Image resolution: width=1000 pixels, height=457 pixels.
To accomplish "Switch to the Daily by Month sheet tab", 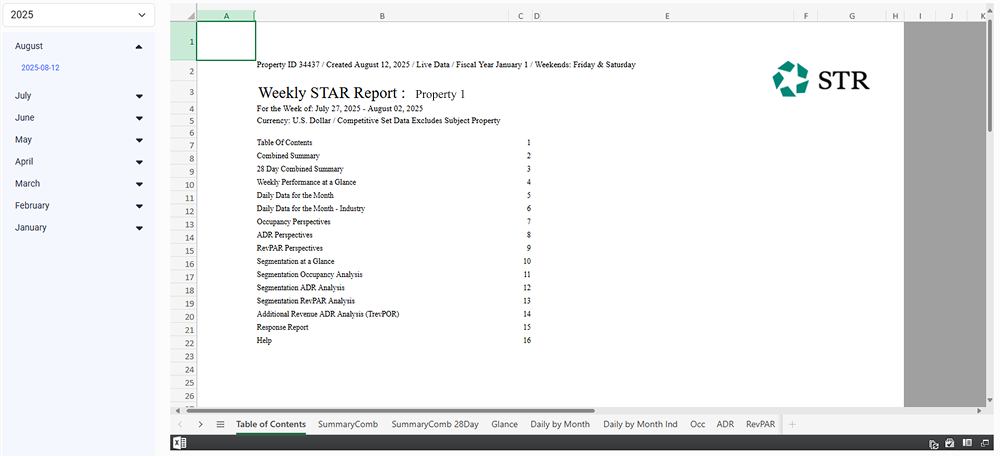I will 560,424.
